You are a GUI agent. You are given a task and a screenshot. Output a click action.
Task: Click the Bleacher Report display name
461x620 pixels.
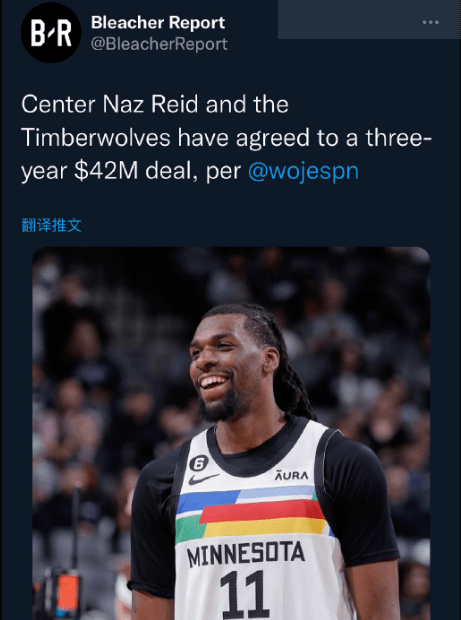(158, 23)
